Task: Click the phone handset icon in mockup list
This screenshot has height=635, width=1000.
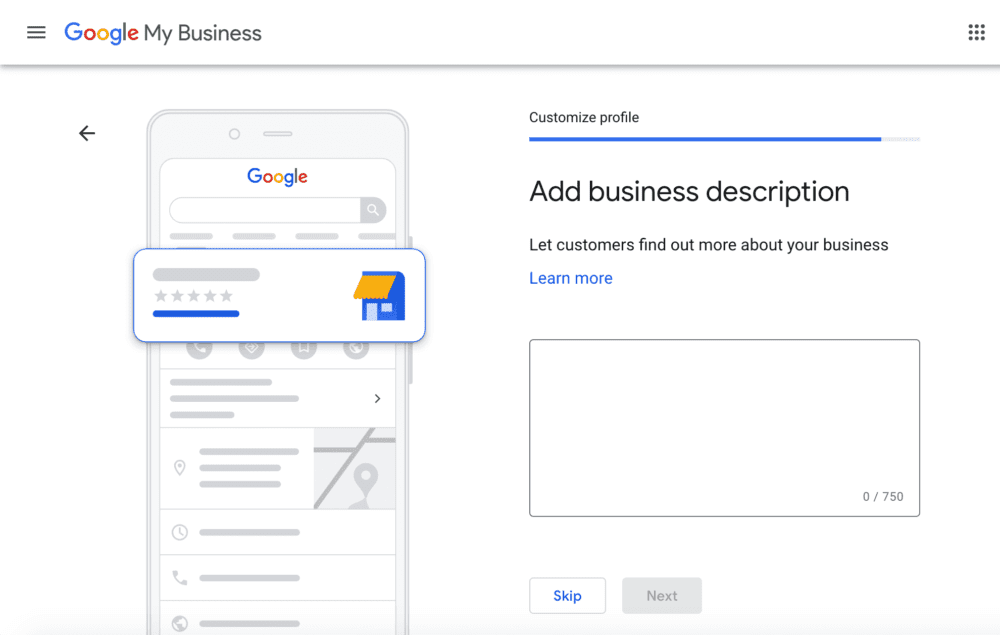Action: point(180,577)
